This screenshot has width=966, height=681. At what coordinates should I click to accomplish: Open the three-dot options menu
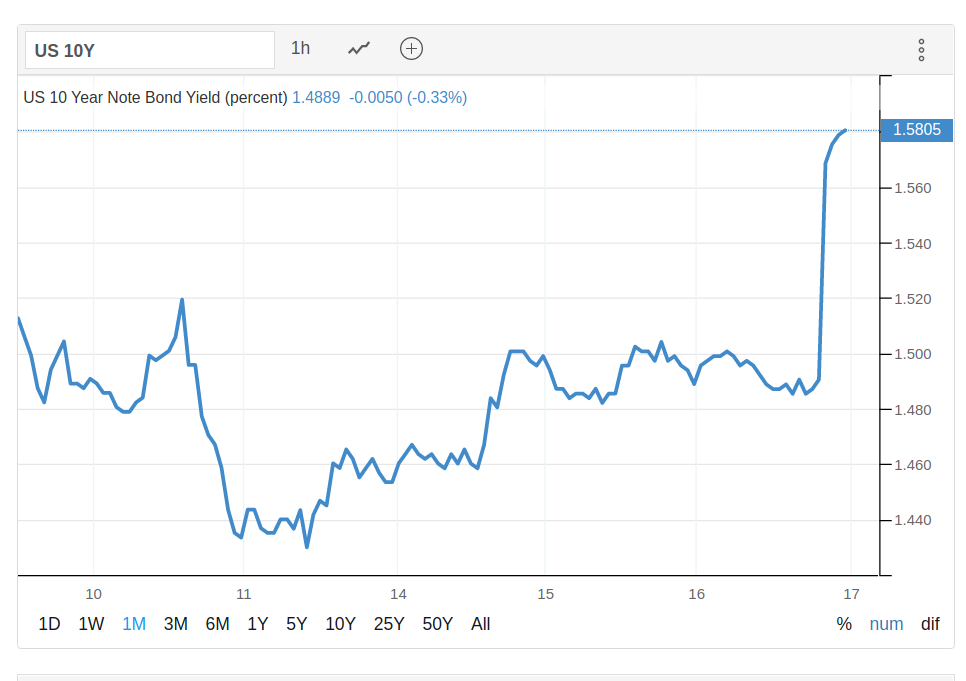pyautogui.click(x=921, y=50)
